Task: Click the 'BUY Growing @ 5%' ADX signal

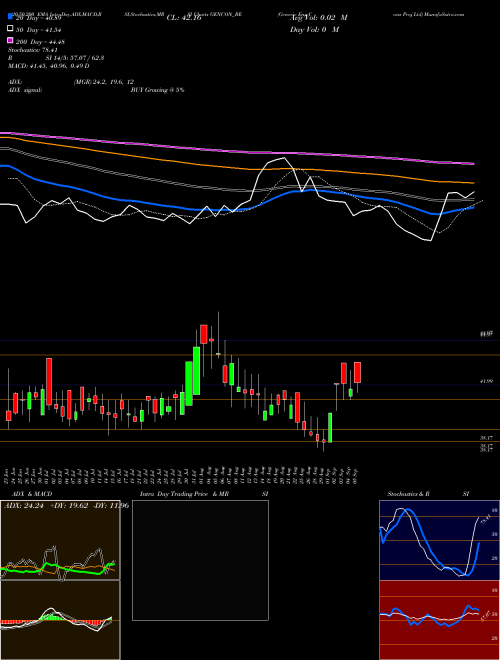Action: pos(157,90)
